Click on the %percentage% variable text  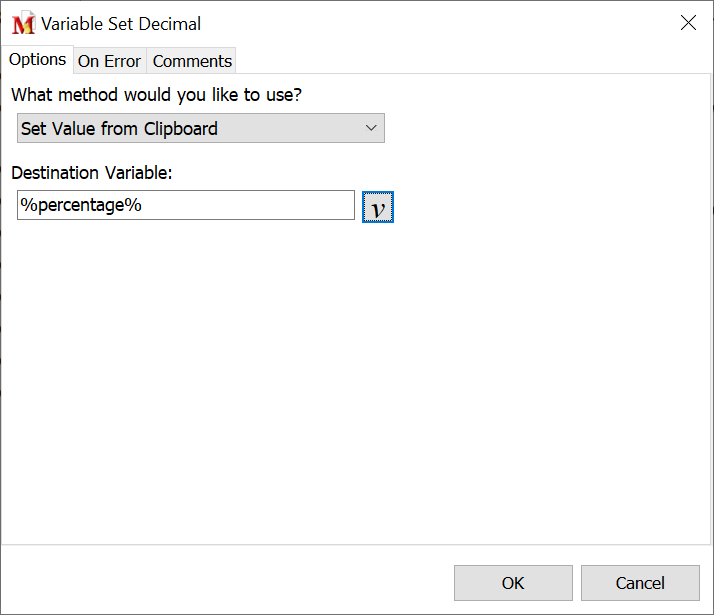pyautogui.click(x=81, y=205)
